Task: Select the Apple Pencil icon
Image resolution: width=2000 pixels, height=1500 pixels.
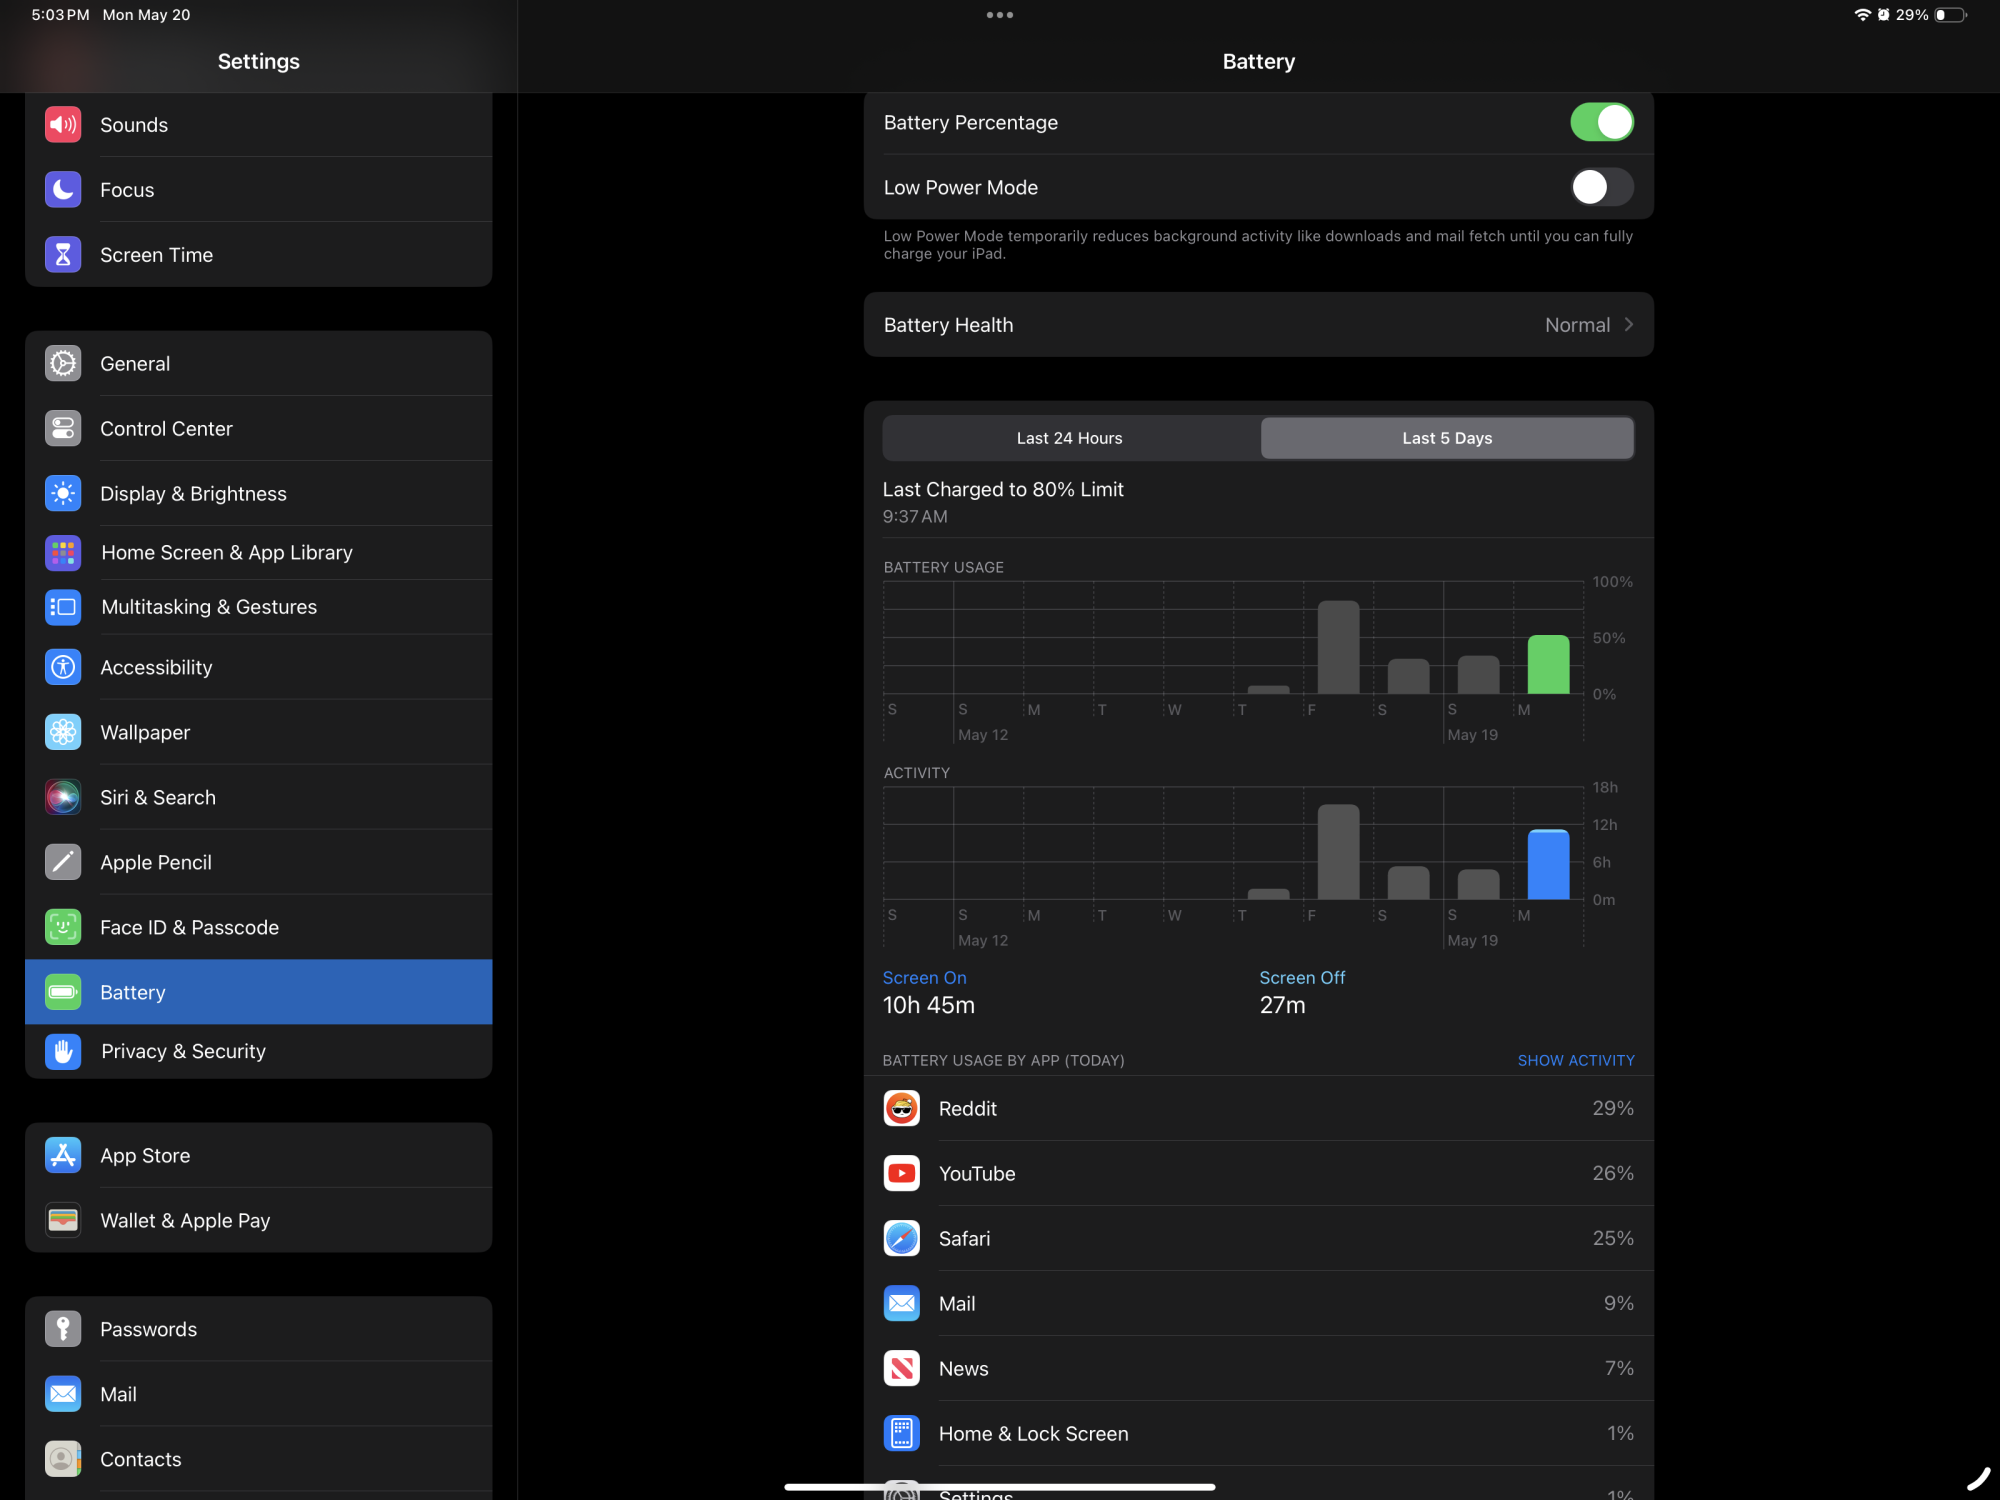Action: point(63,862)
